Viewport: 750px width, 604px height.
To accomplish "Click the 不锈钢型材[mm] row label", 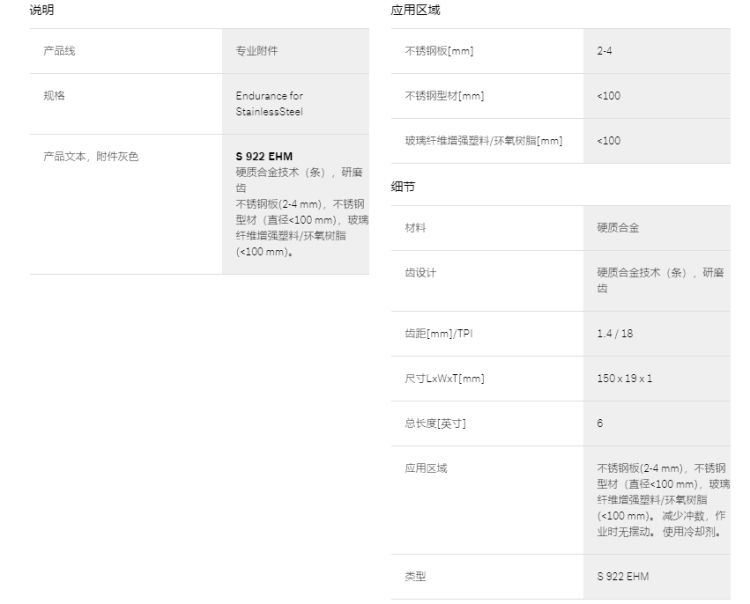I will 443,96.
